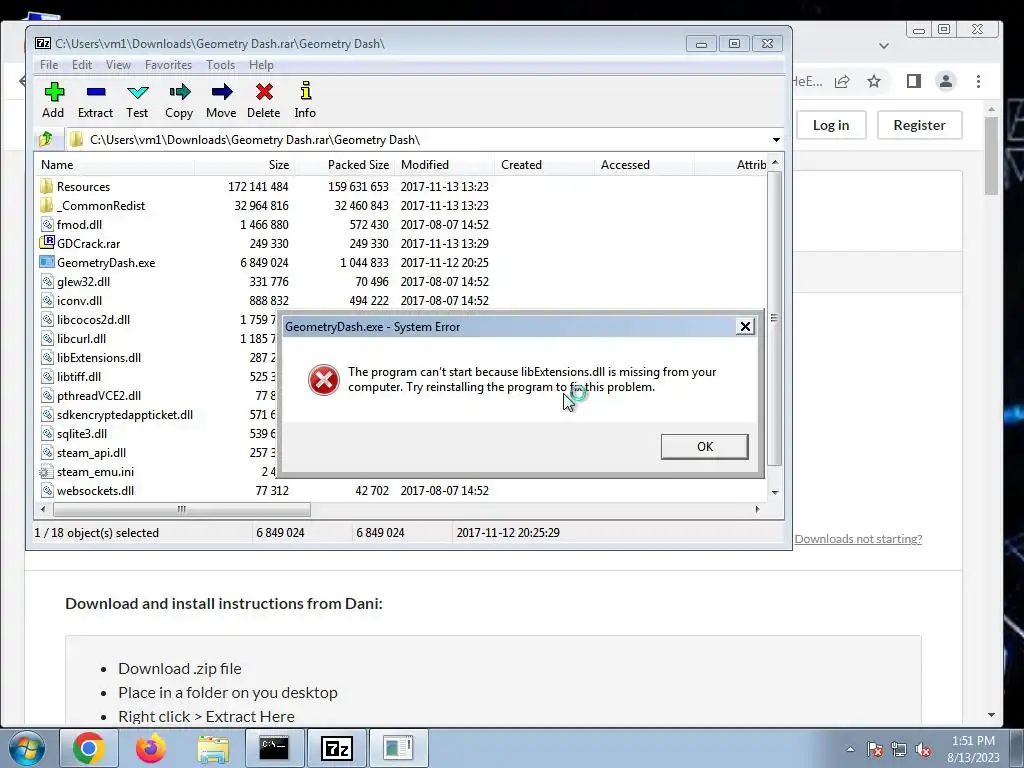Click the Log in button on webpage
Screen dimensions: 1024x768
pyautogui.click(x=831, y=125)
